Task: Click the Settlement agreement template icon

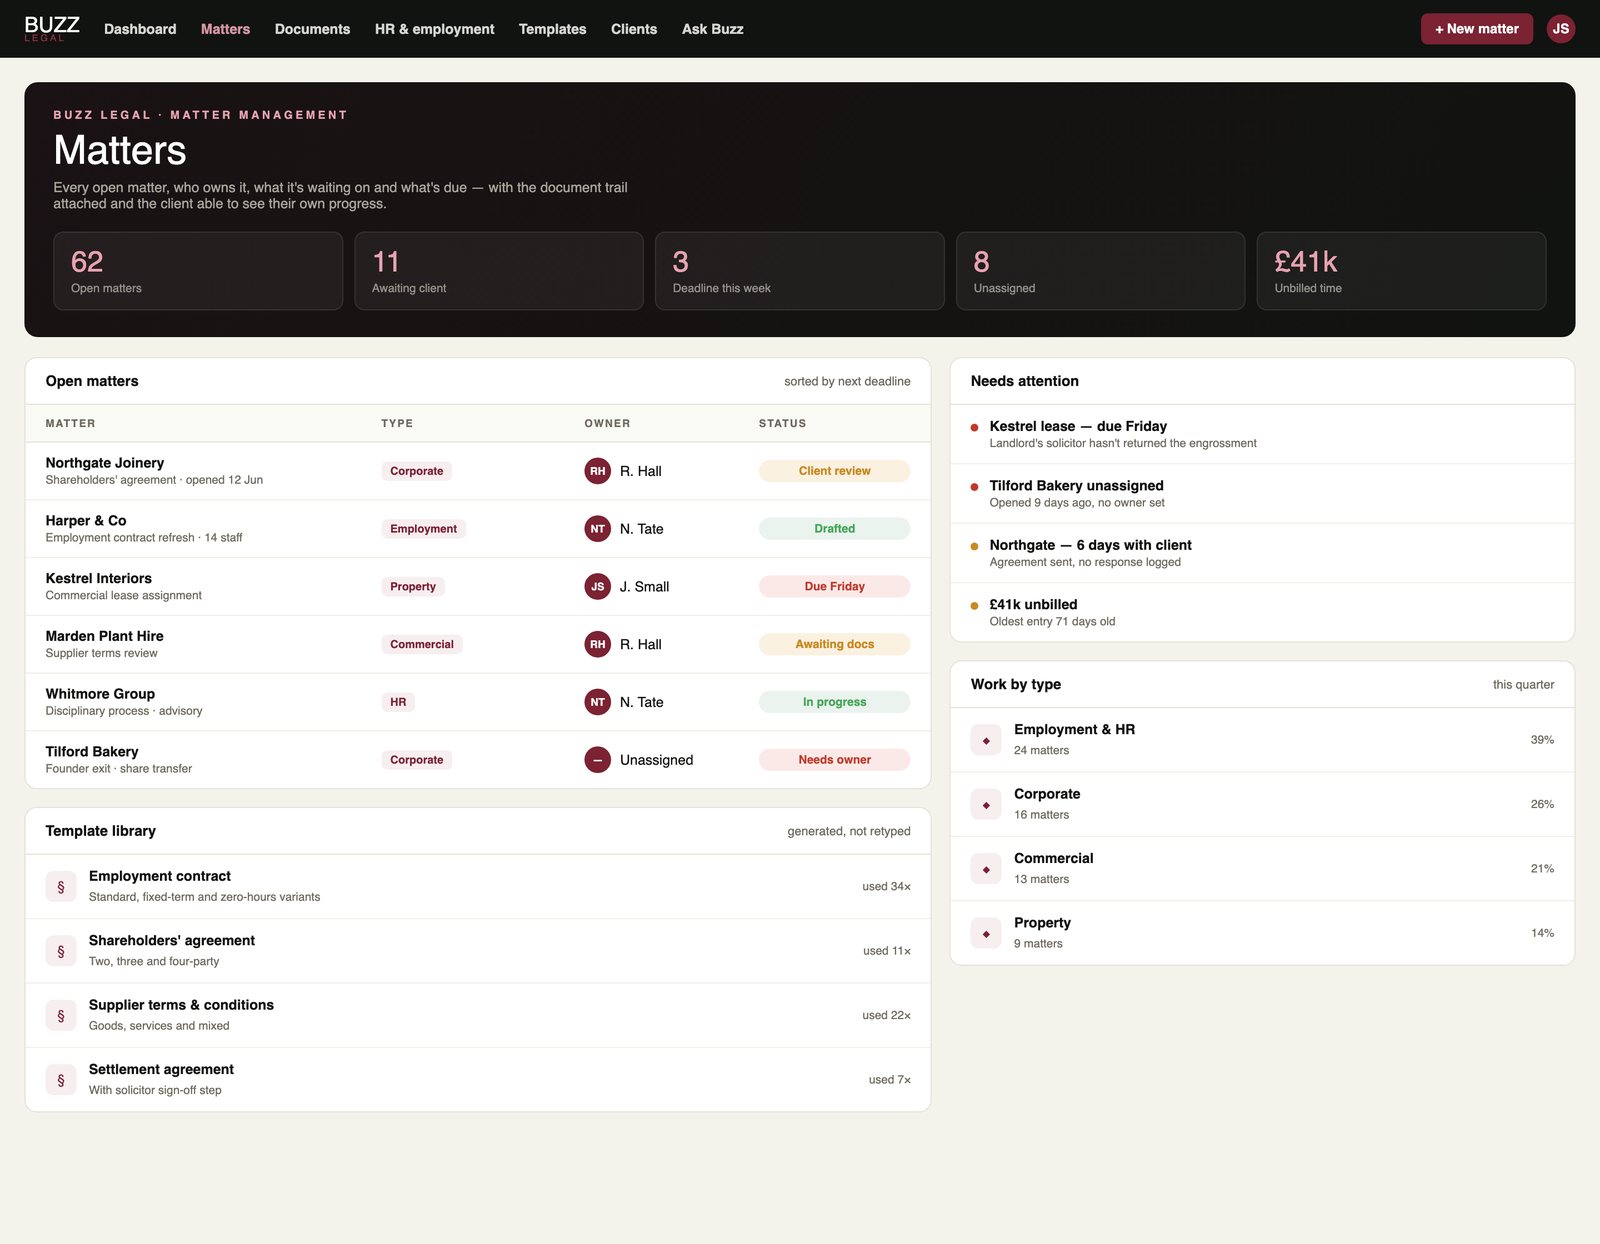Action: [x=61, y=1080]
